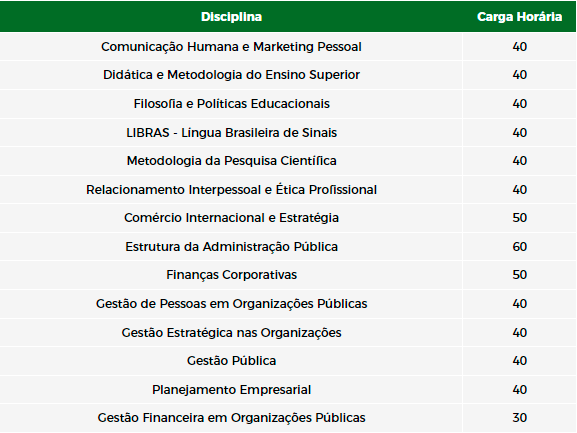Click the Disciplina column header
The width and height of the screenshot is (577, 433).
pos(231,17)
